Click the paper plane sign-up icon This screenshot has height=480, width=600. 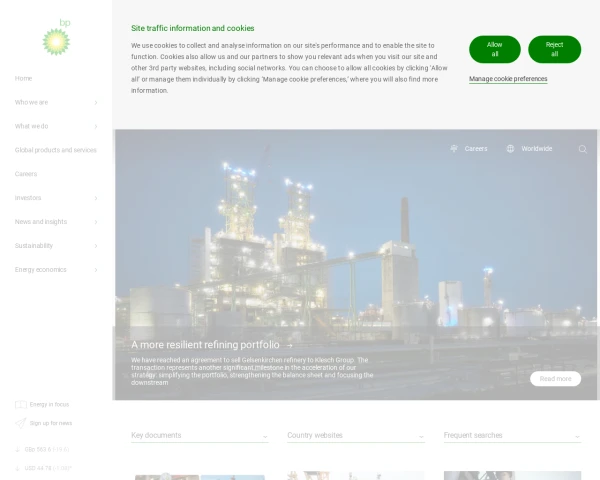click(21, 423)
